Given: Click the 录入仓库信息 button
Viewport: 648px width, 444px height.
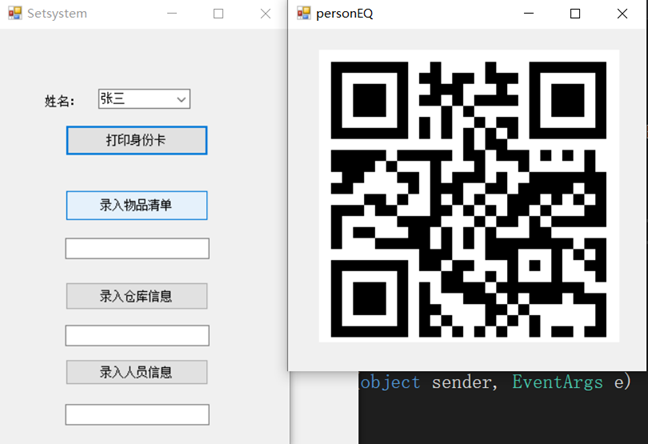Looking at the screenshot, I should [137, 296].
